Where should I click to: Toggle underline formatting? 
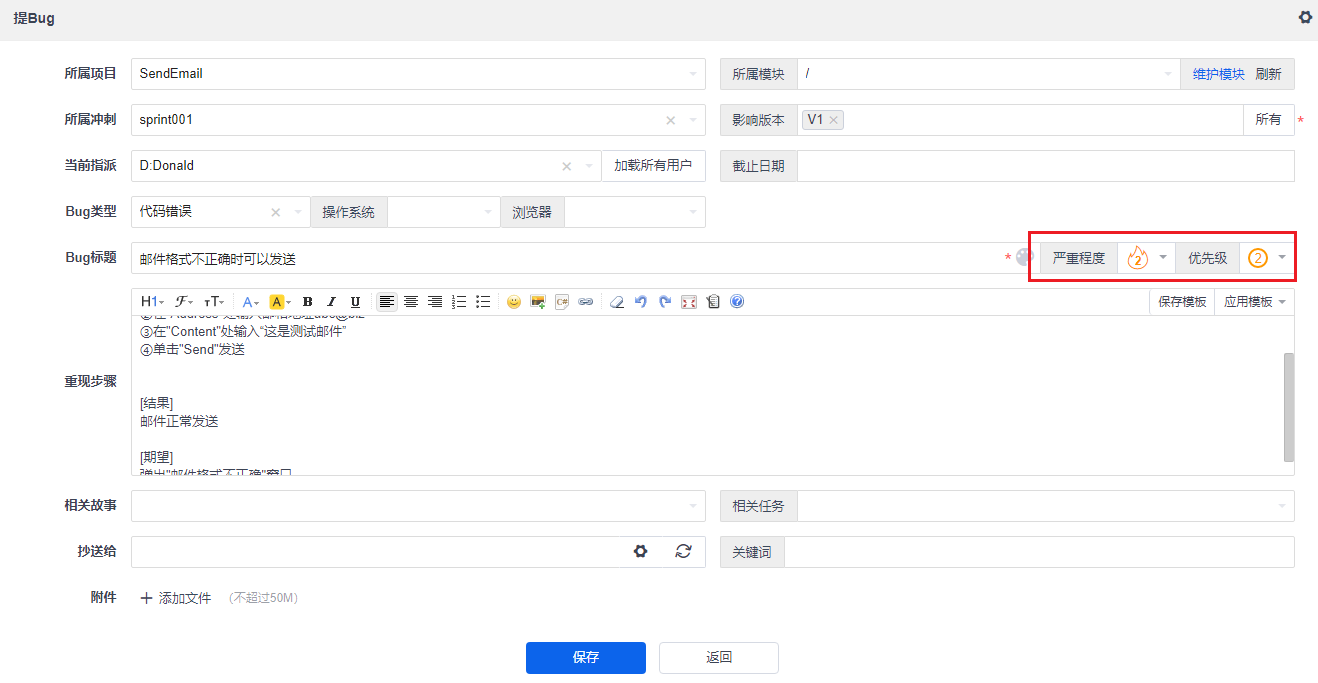coord(355,301)
